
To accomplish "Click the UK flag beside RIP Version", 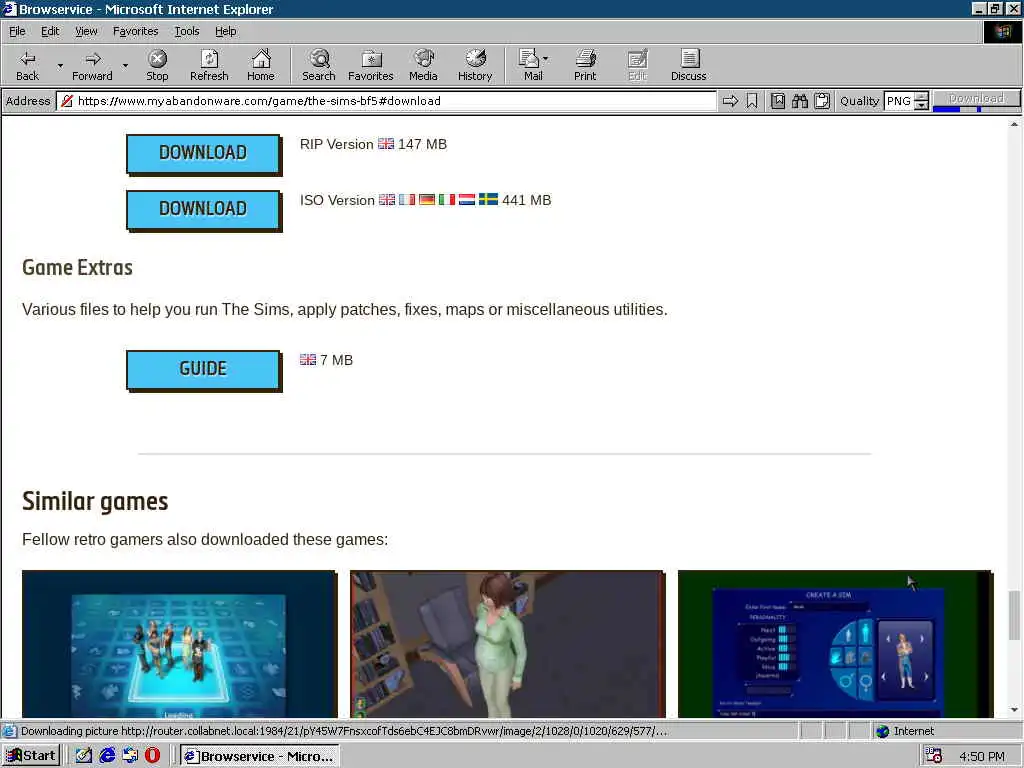I will click(386, 144).
